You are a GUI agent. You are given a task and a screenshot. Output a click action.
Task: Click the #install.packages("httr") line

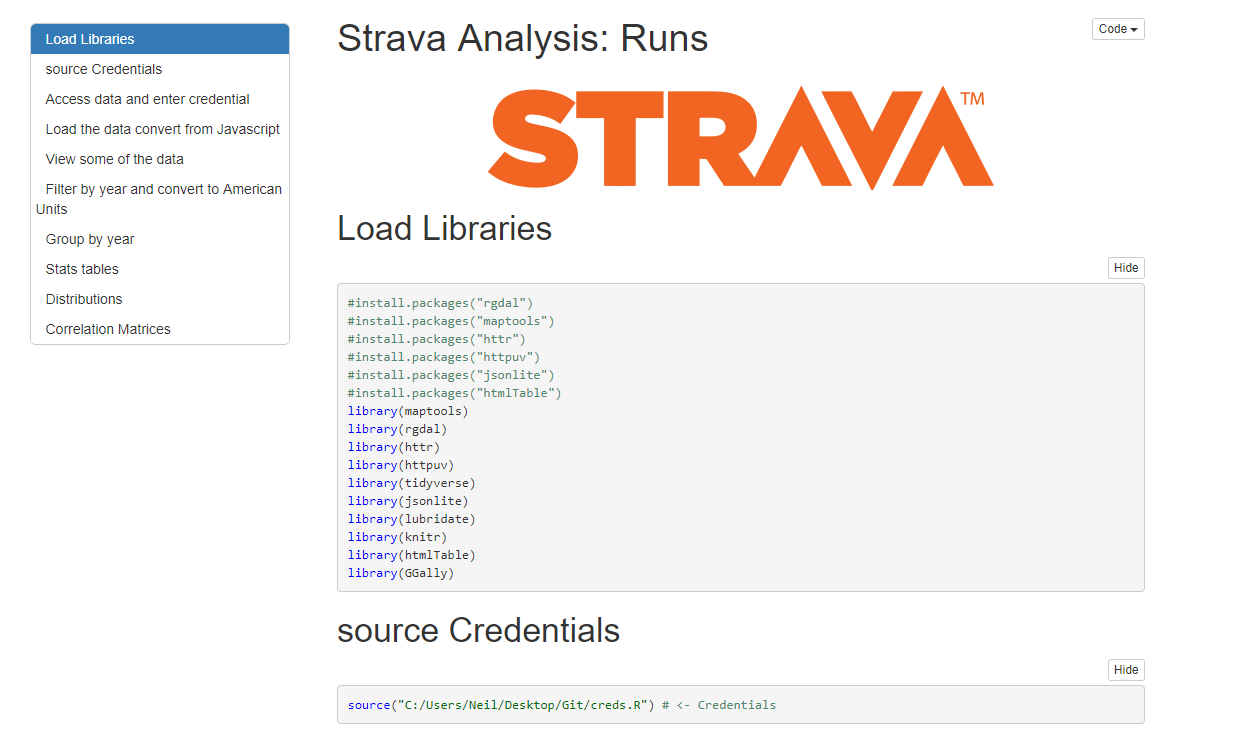click(x=437, y=339)
